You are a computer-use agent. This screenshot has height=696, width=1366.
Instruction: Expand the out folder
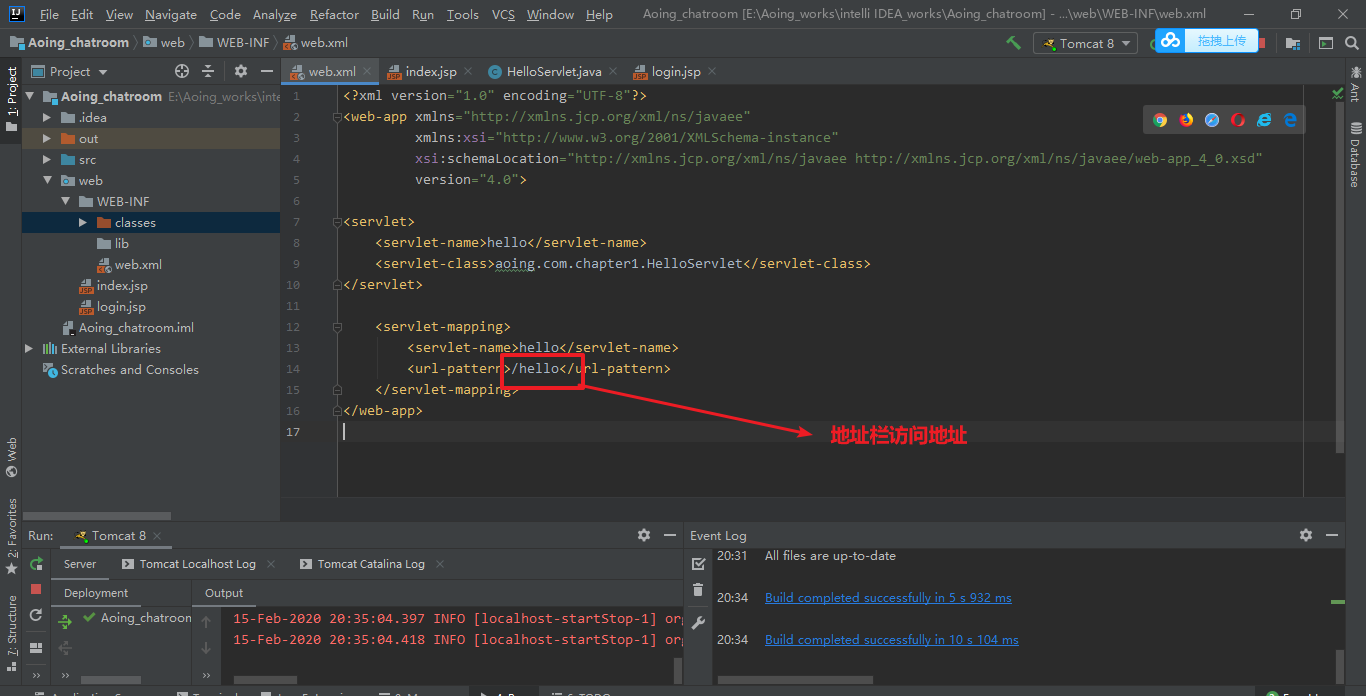[47, 139]
